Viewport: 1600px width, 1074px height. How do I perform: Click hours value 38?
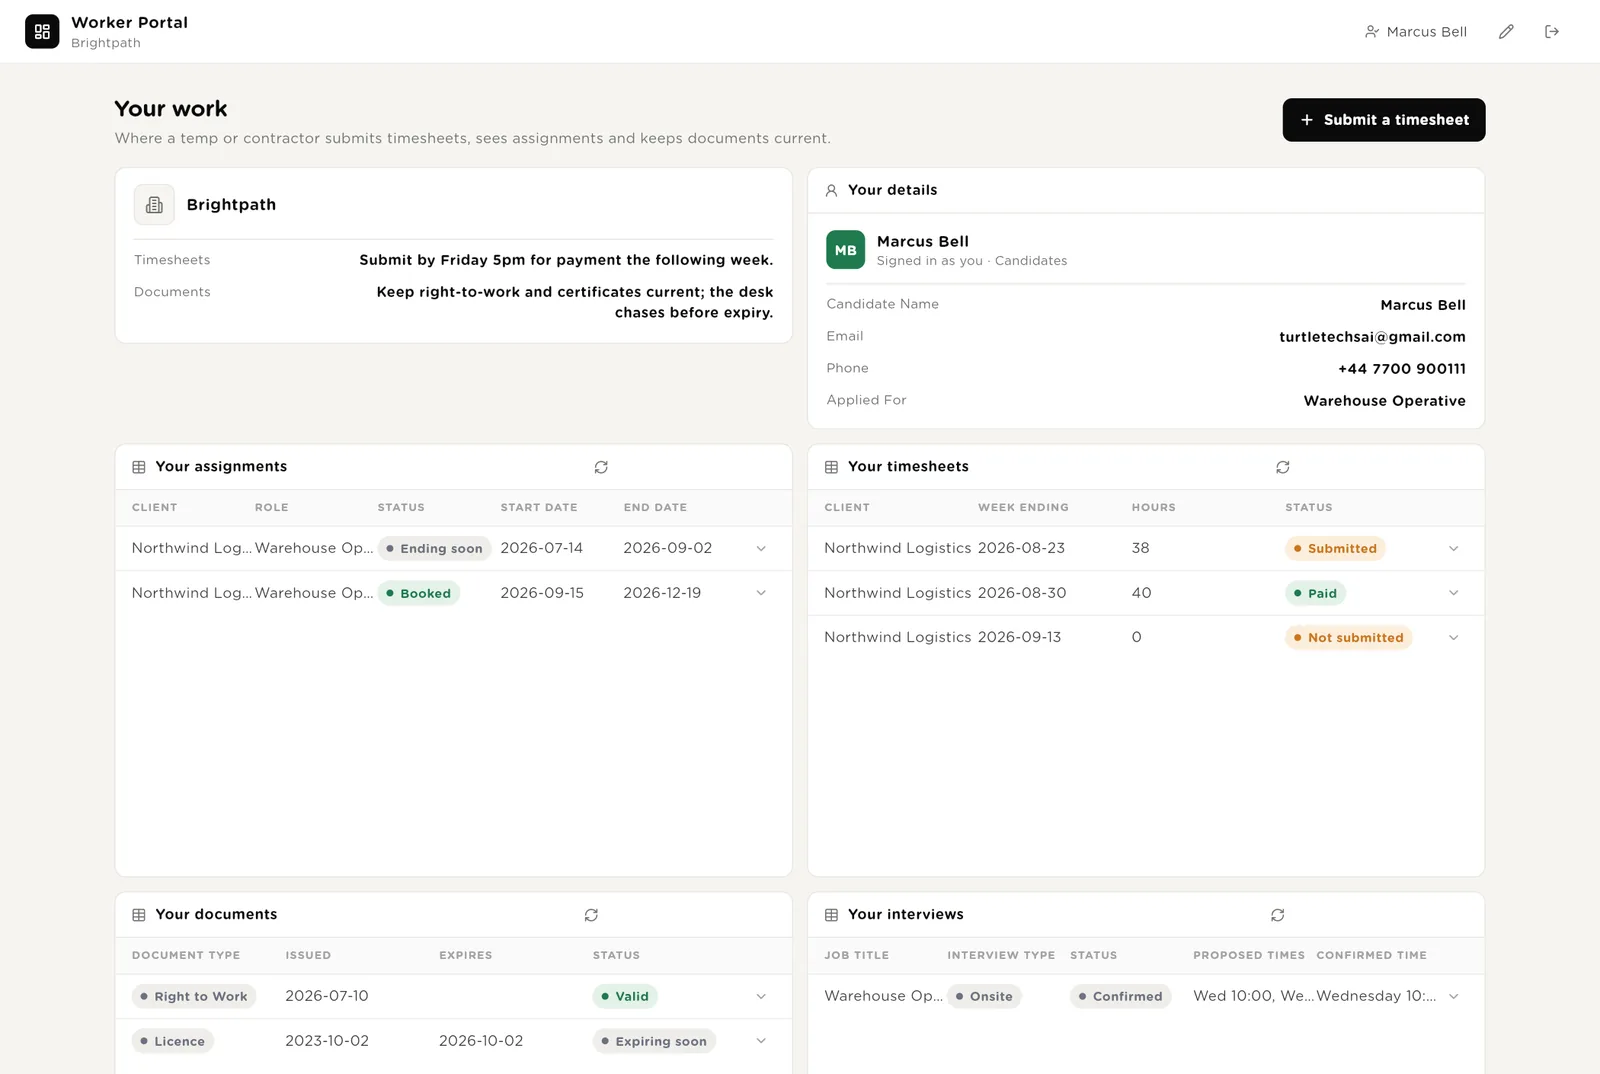coord(1141,549)
